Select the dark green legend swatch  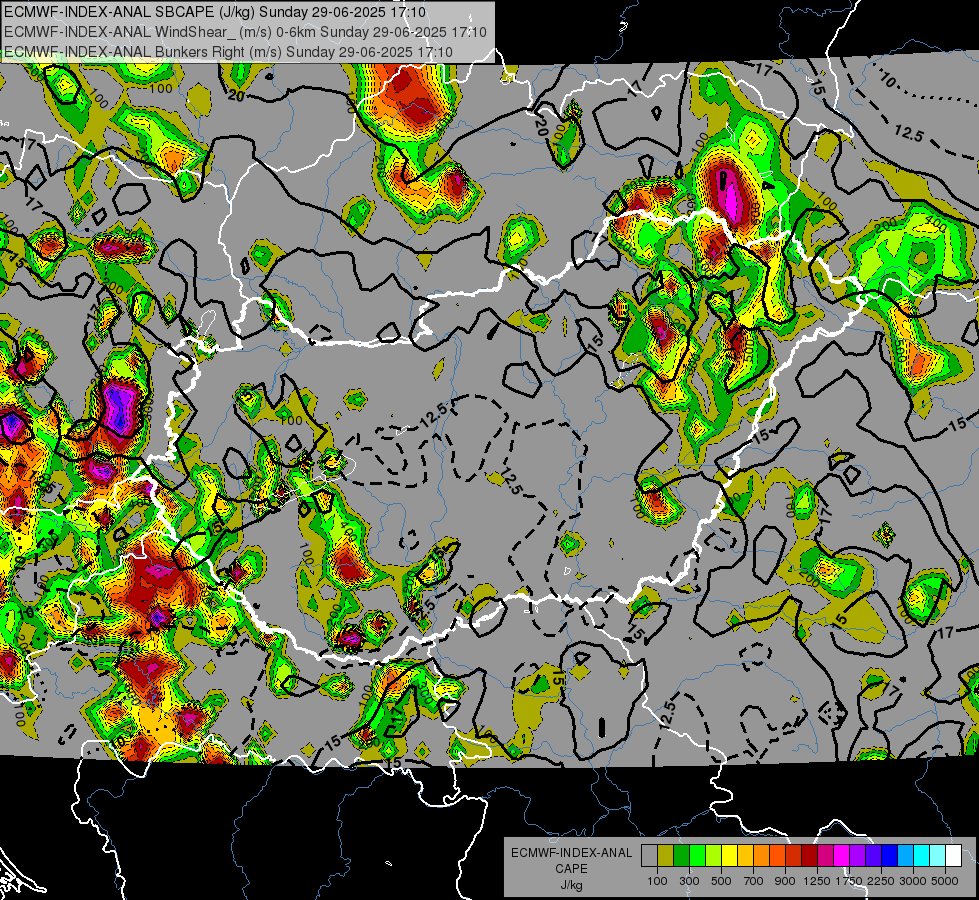click(x=681, y=855)
